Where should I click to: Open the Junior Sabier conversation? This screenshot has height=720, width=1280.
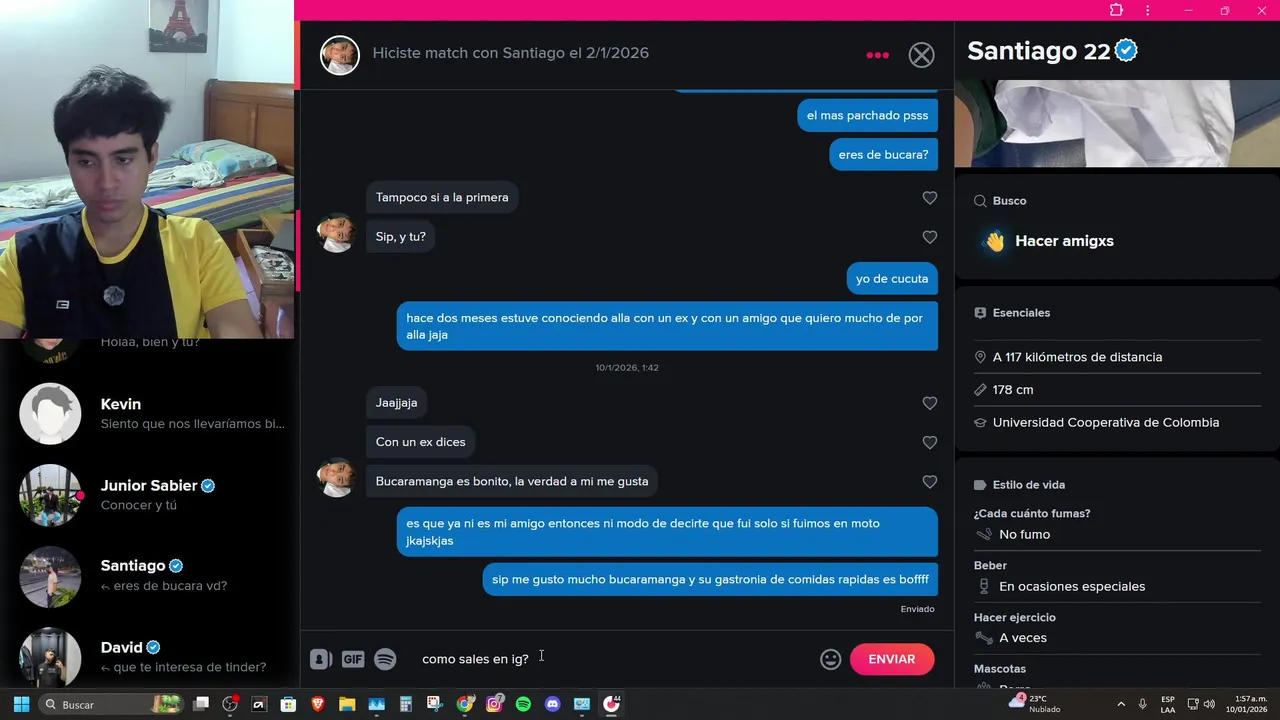click(148, 495)
